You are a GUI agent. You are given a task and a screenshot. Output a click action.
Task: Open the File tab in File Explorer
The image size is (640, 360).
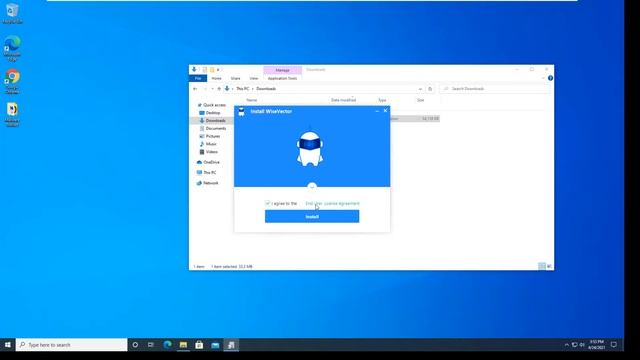click(198, 78)
